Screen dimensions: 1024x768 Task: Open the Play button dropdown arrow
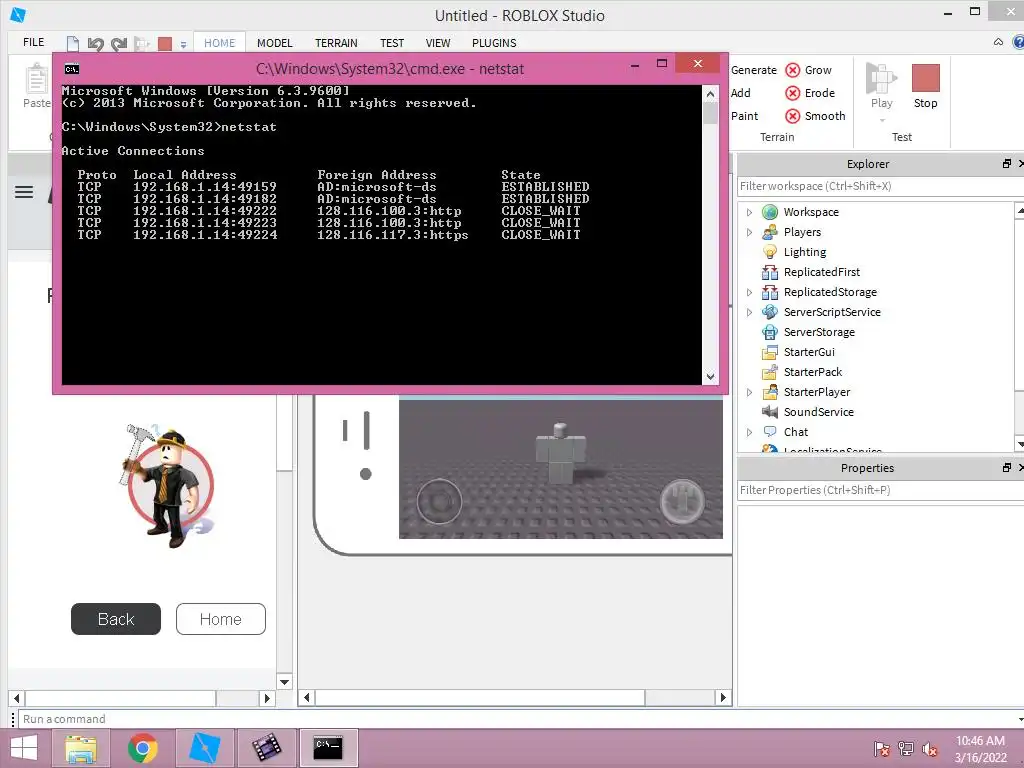(882, 120)
